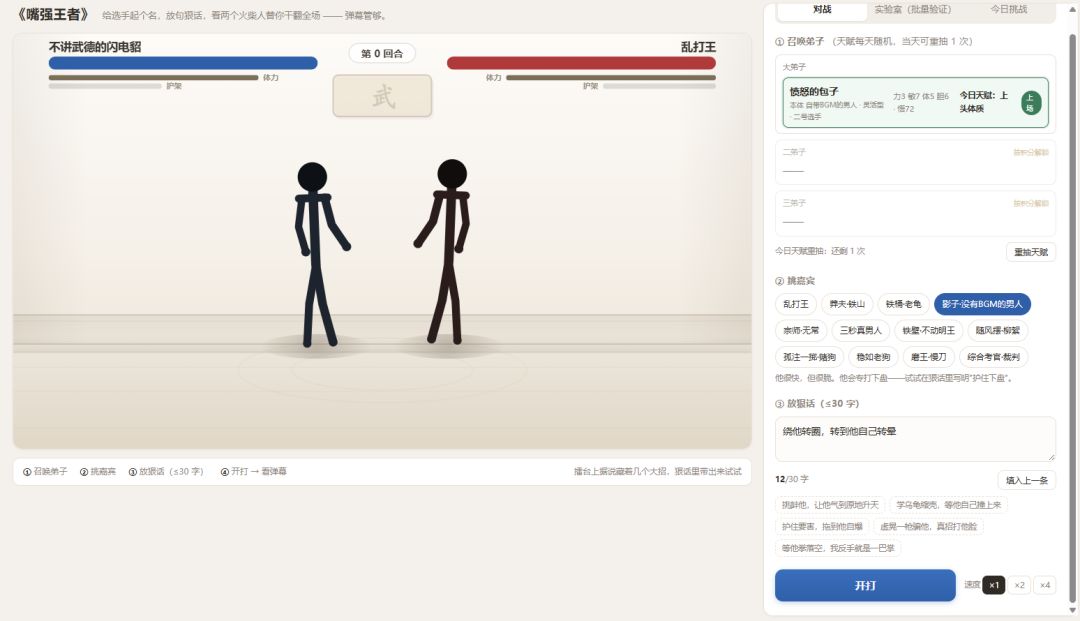Choose opponent 三秒真男人
This screenshot has width=1080, height=621.
point(860,330)
